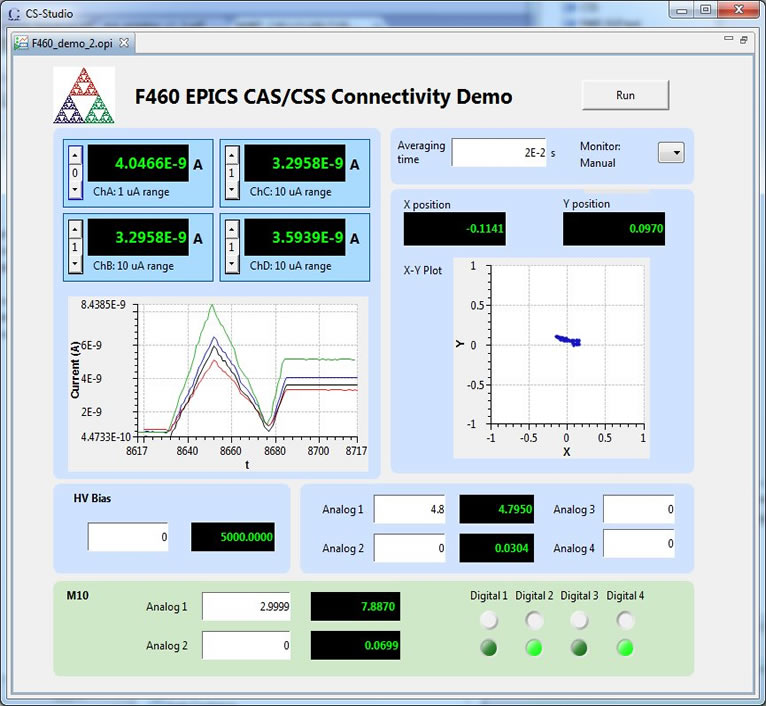Click the Averaging time input field
This screenshot has width=766, height=706.
(498, 153)
